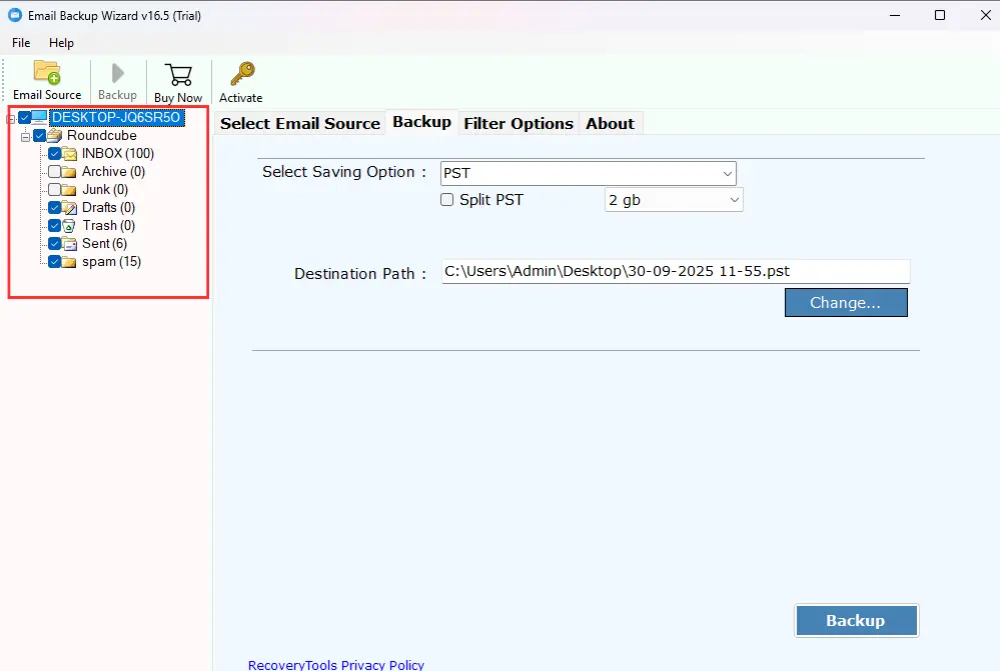Open the 2 gb split size dropdown

(674, 200)
